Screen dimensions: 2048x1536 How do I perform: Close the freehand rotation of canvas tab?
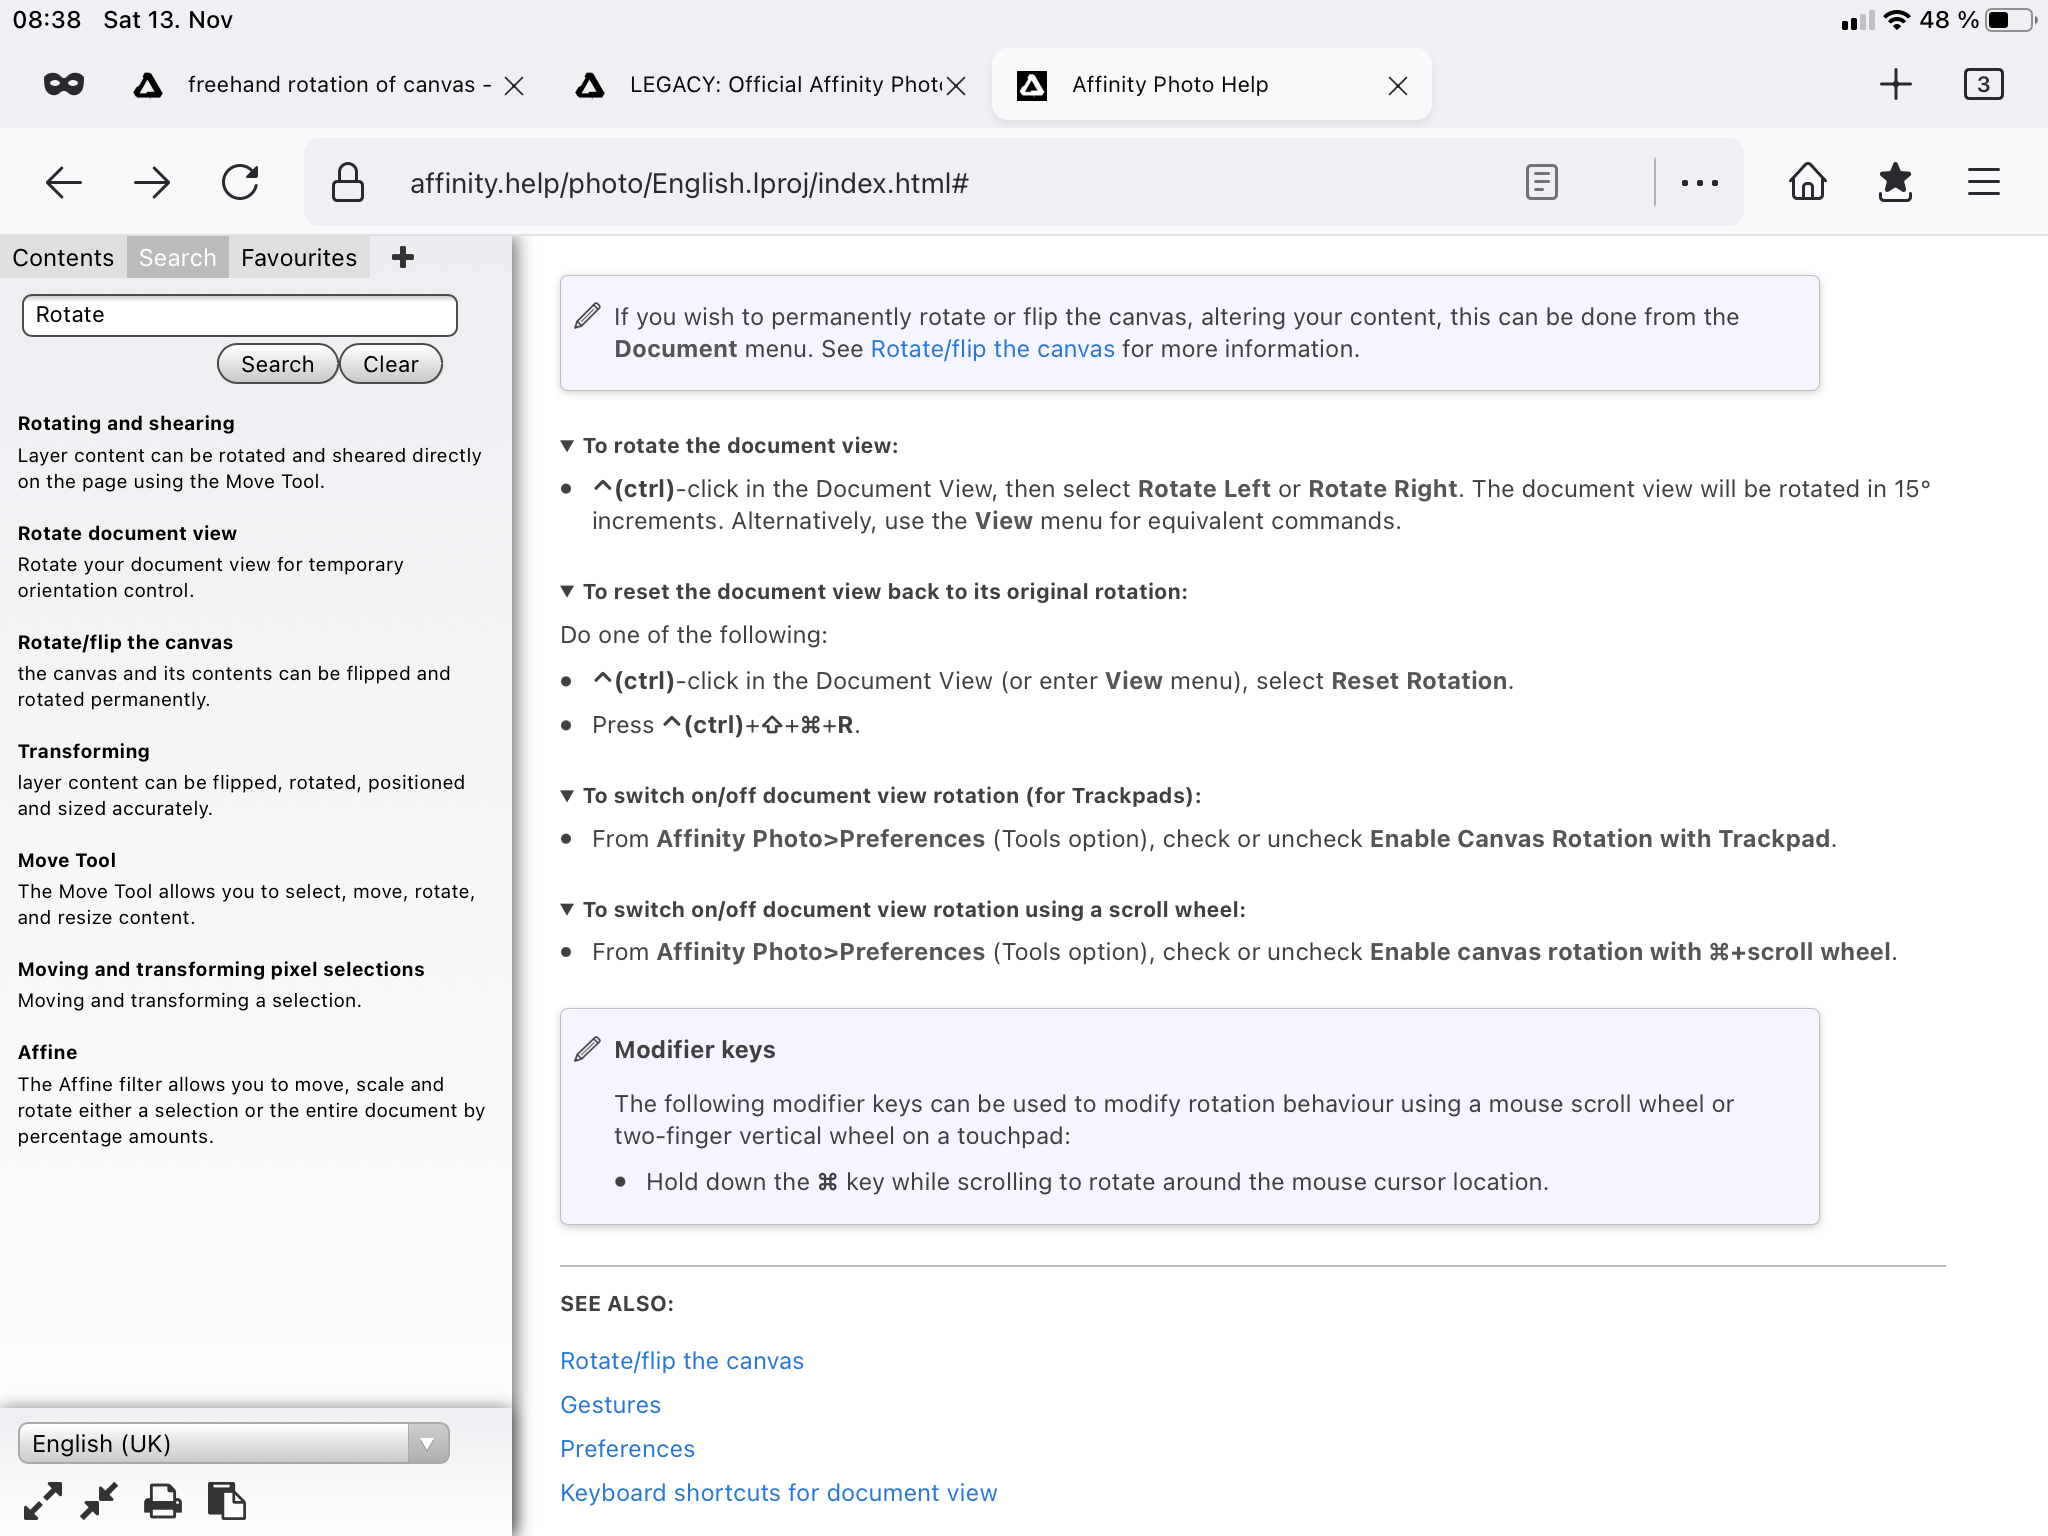point(514,86)
